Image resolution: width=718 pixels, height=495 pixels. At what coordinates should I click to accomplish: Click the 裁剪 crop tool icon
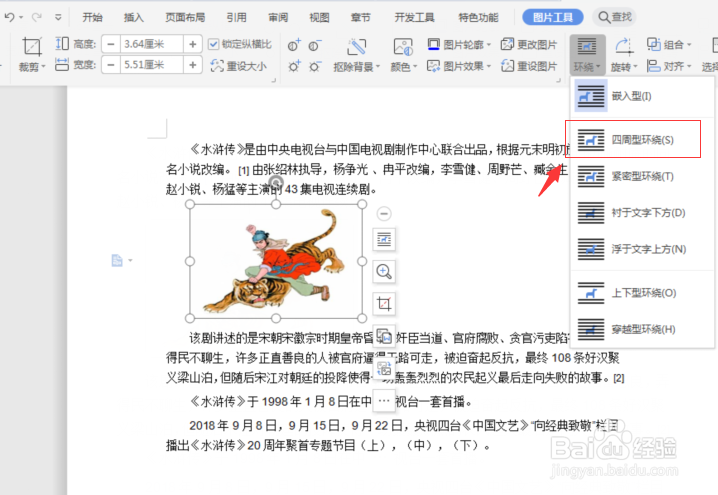(x=32, y=46)
